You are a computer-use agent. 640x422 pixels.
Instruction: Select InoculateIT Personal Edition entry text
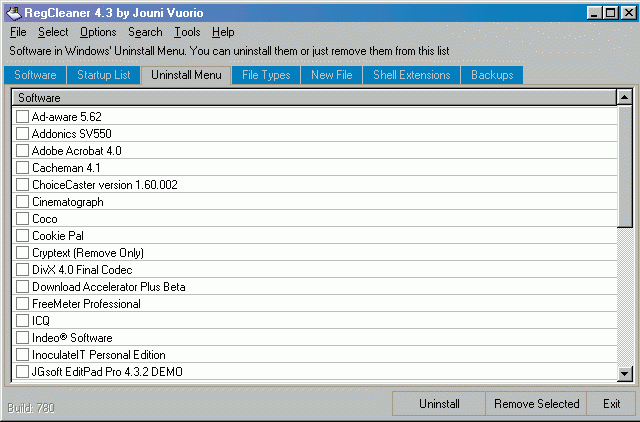[98, 355]
